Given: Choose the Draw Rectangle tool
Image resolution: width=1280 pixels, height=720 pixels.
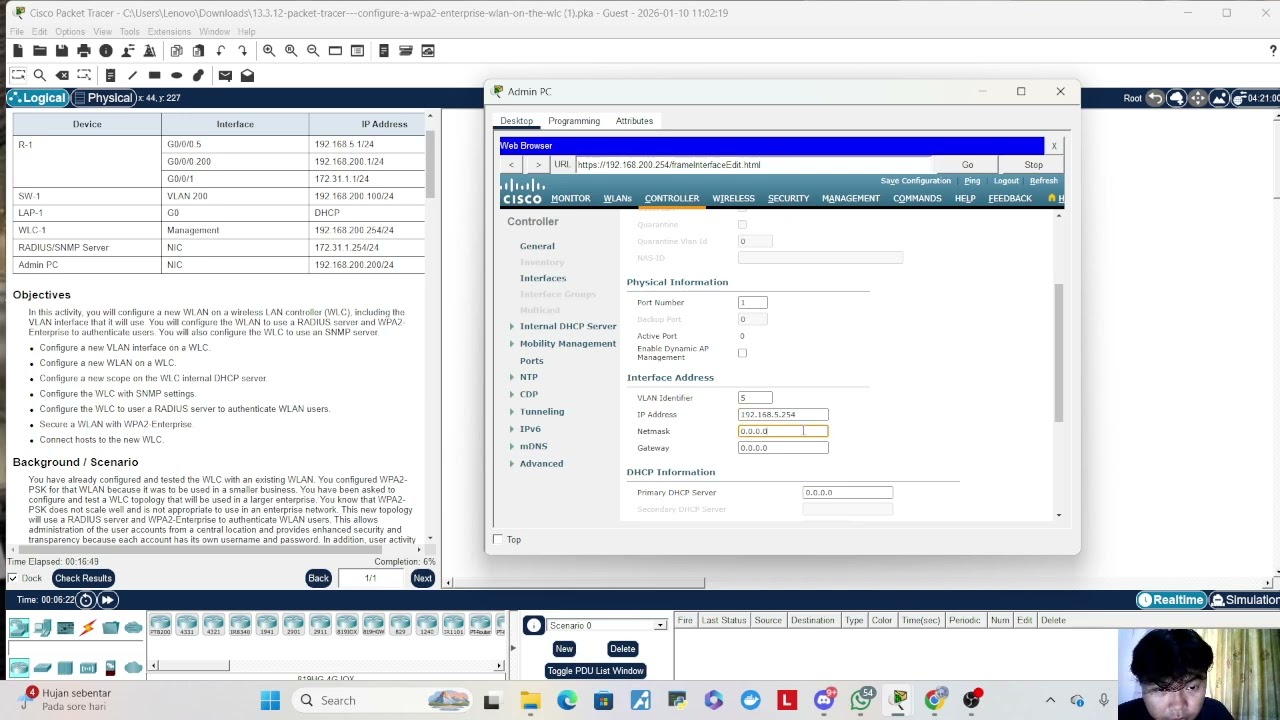Looking at the screenshot, I should pyautogui.click(x=154, y=75).
